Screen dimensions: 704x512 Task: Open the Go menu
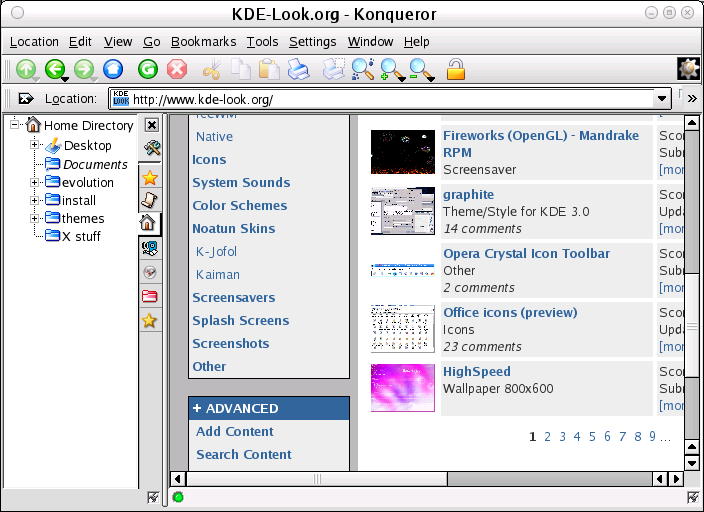[152, 42]
